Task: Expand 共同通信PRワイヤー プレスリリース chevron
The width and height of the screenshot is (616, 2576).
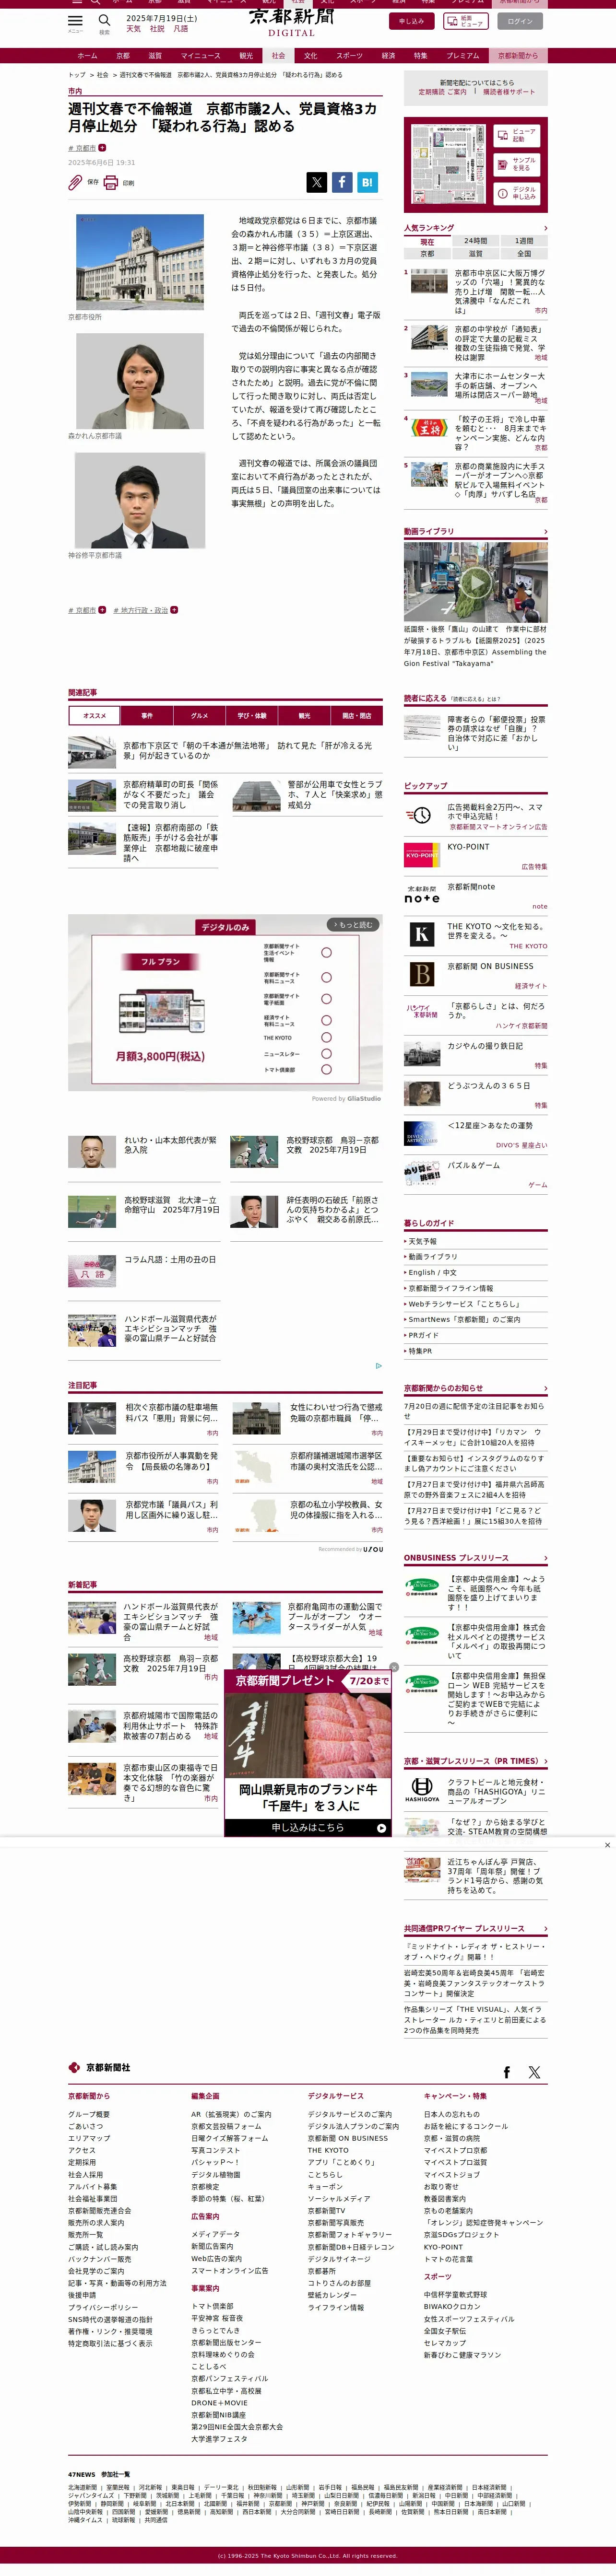Action: point(545,1929)
